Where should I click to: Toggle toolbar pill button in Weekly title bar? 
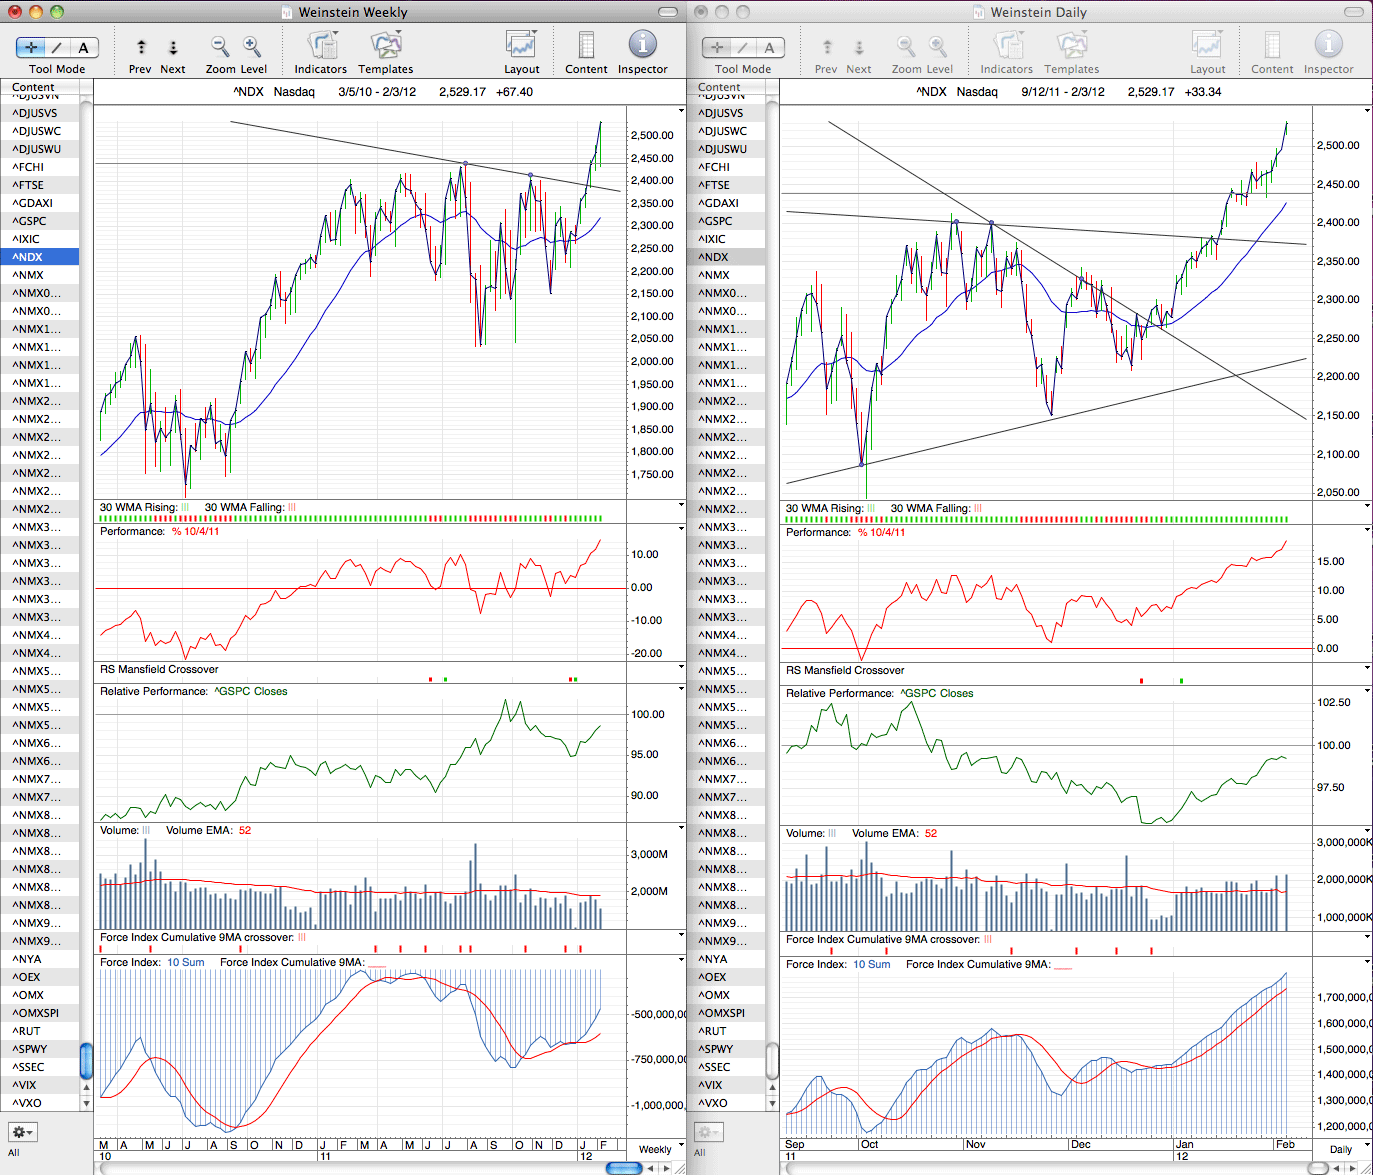click(669, 12)
